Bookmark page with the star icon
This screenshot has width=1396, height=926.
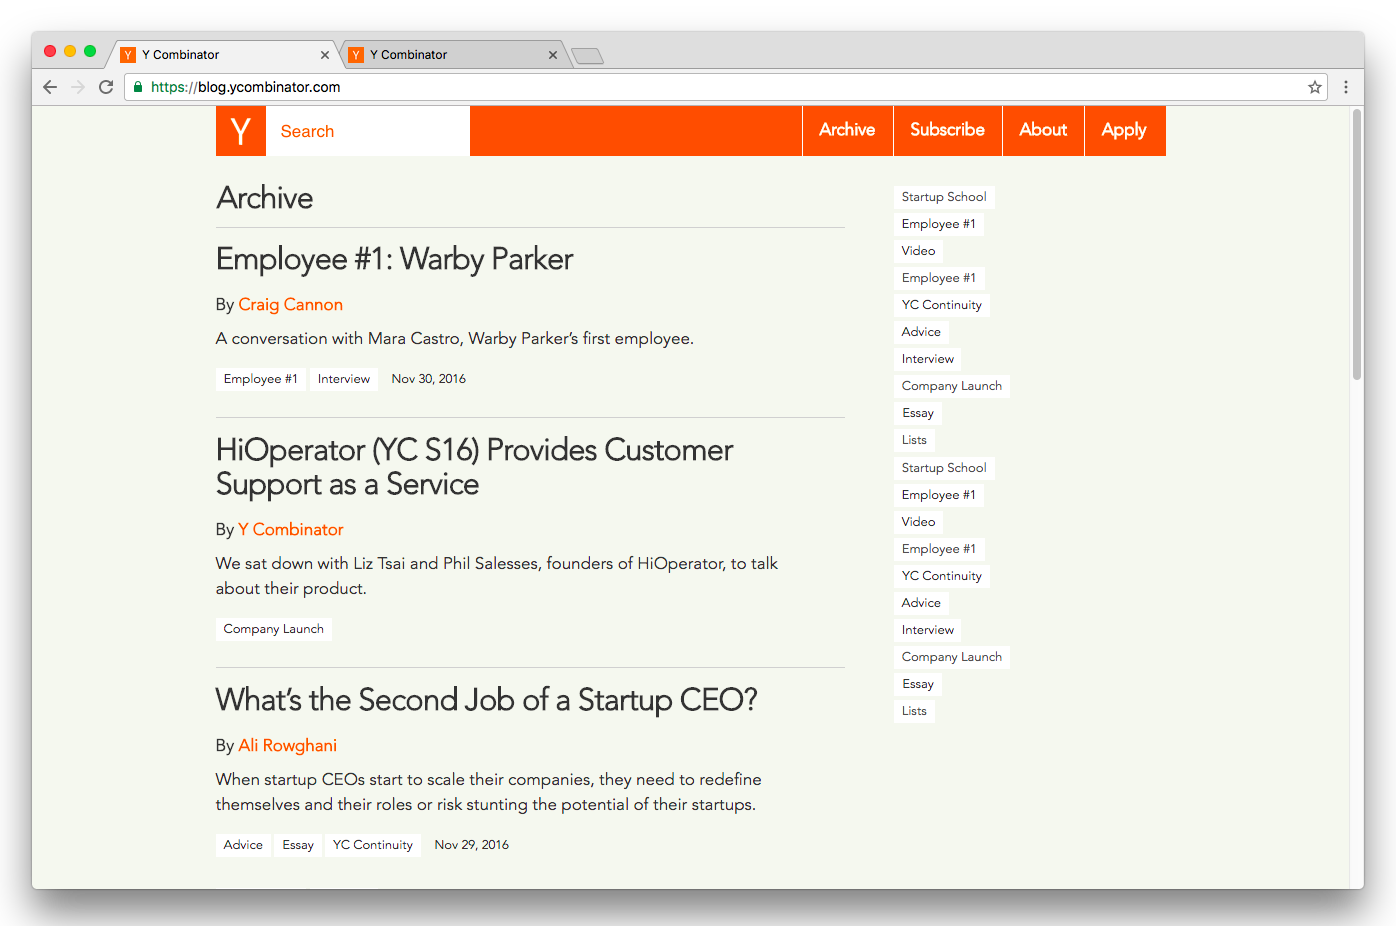1315,87
